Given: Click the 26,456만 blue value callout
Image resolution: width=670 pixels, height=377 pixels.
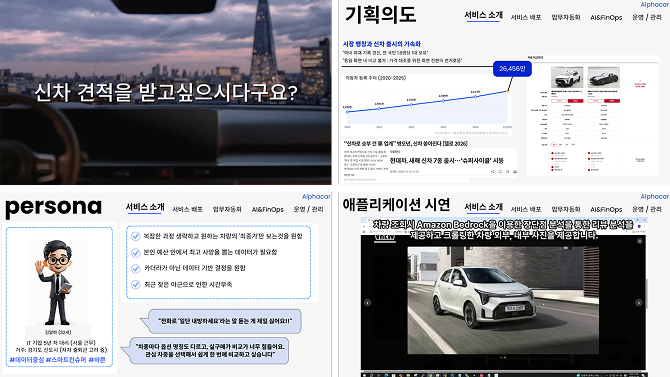Looking at the screenshot, I should pos(512,69).
